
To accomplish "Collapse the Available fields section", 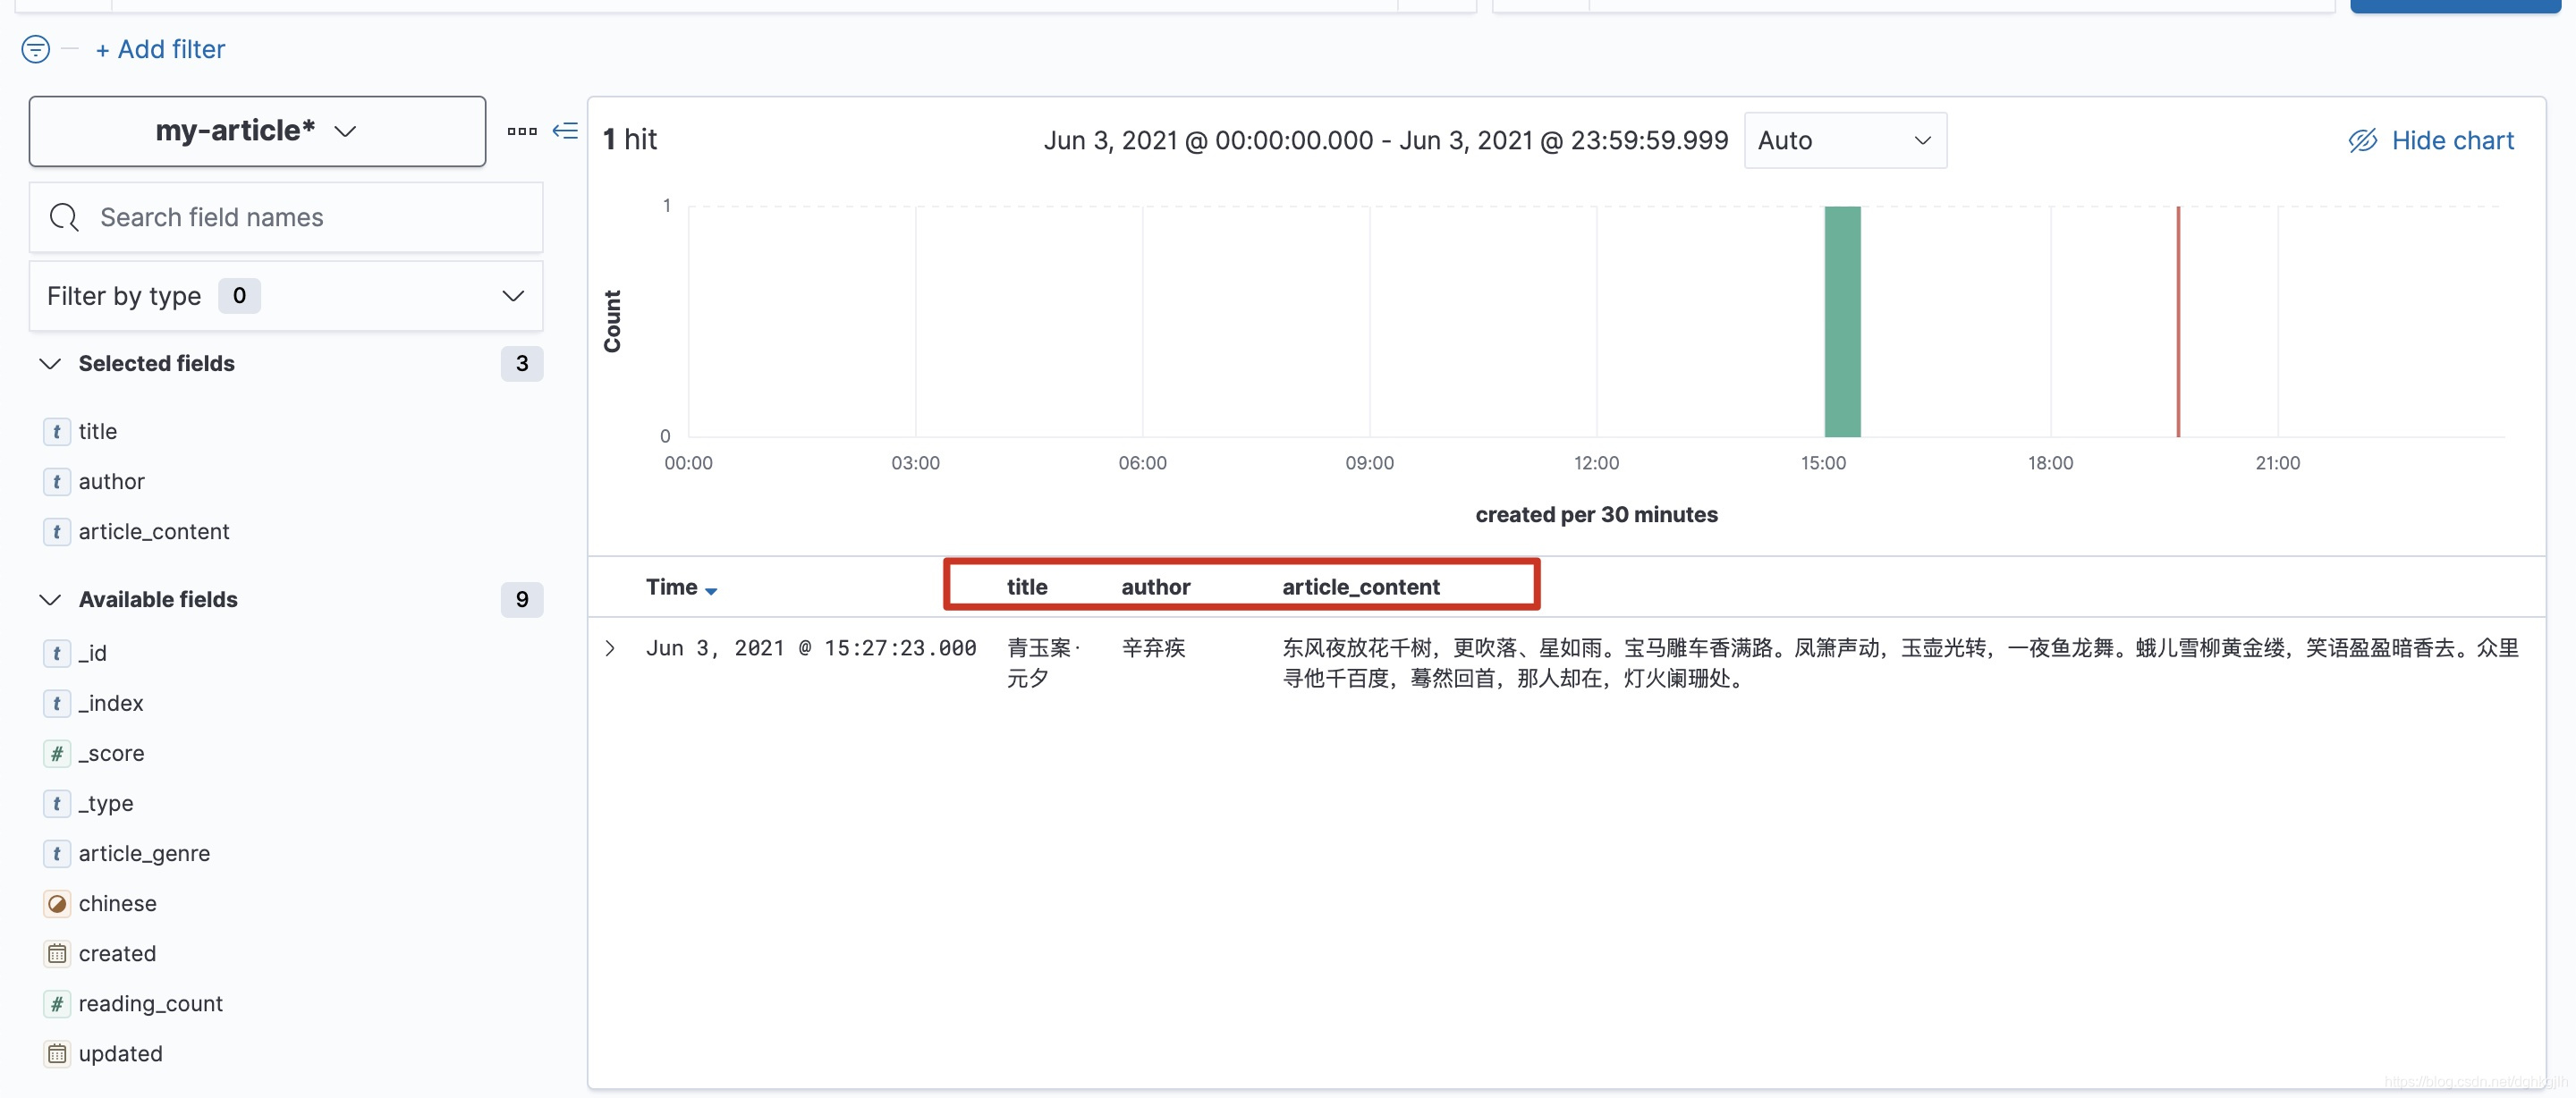I will pyautogui.click(x=50, y=600).
